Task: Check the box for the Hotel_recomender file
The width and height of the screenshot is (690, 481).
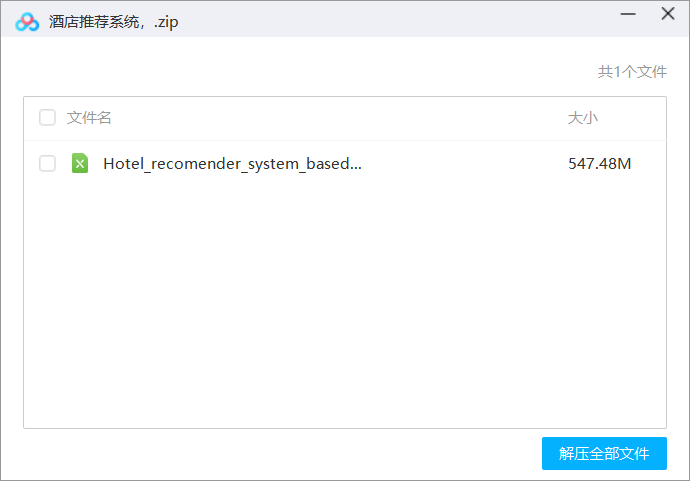Action: pos(47,163)
